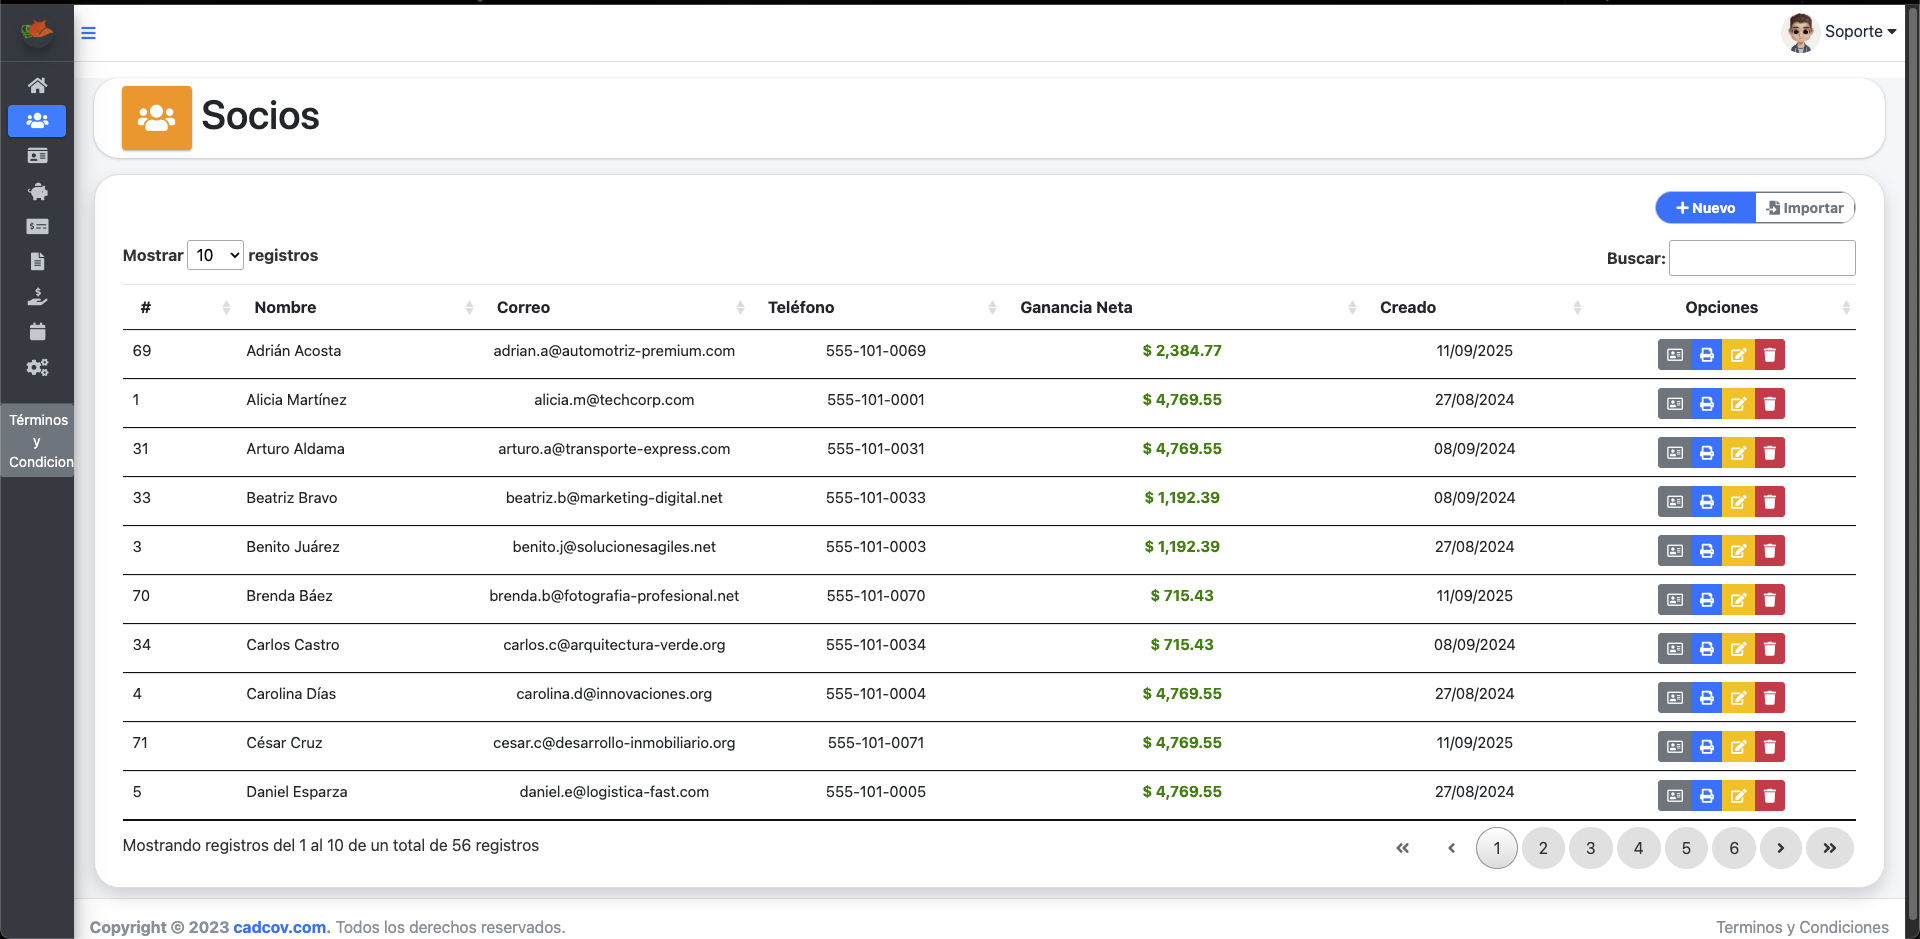The width and height of the screenshot is (1920, 939).
Task: Open the cadcov.com footer link
Action: tap(280, 927)
